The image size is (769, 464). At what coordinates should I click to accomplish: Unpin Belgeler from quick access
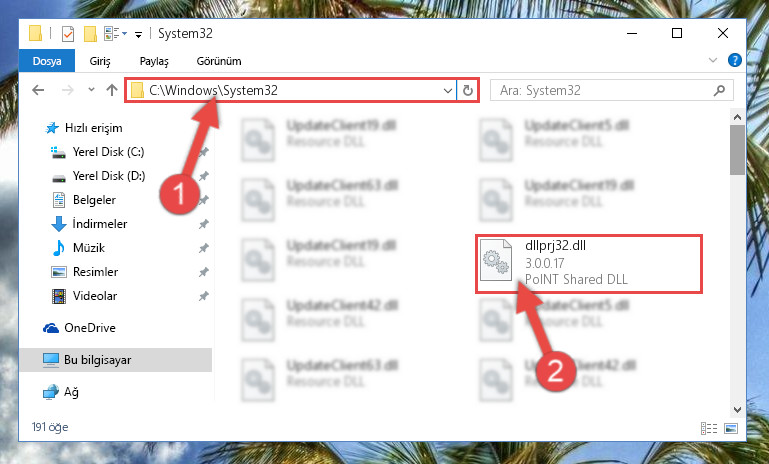204,200
